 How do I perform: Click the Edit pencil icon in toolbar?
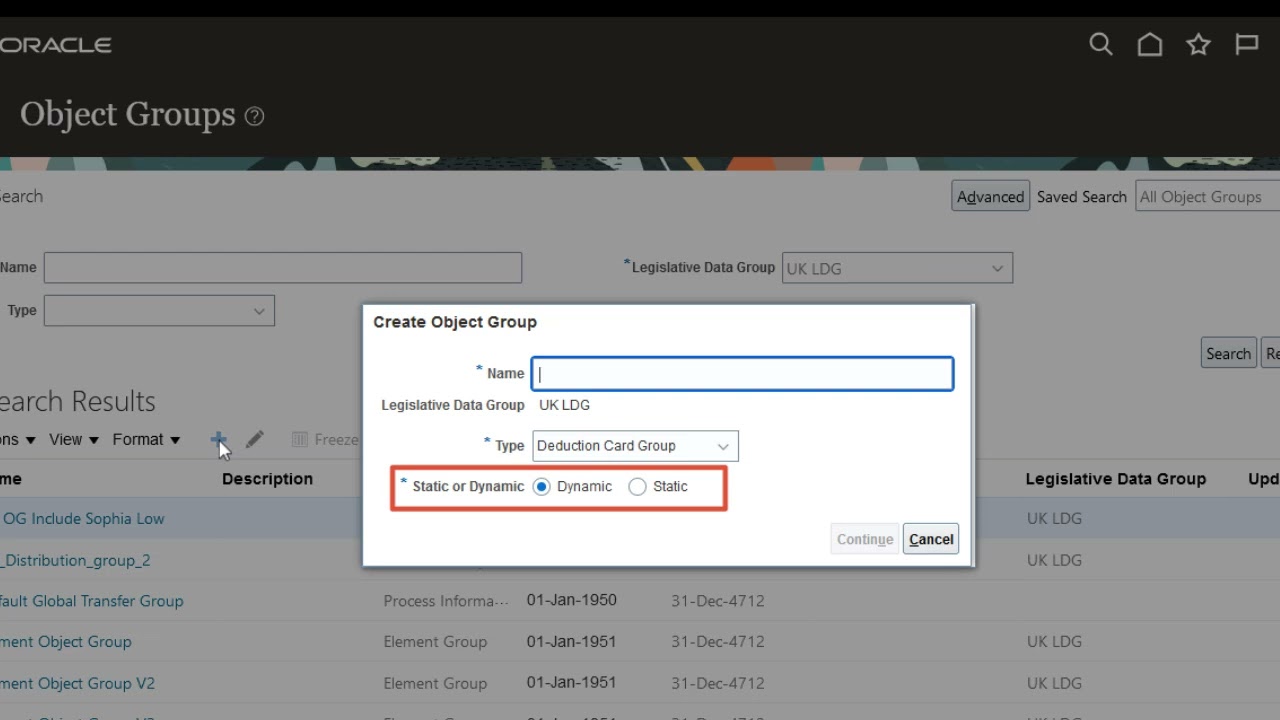coord(255,439)
